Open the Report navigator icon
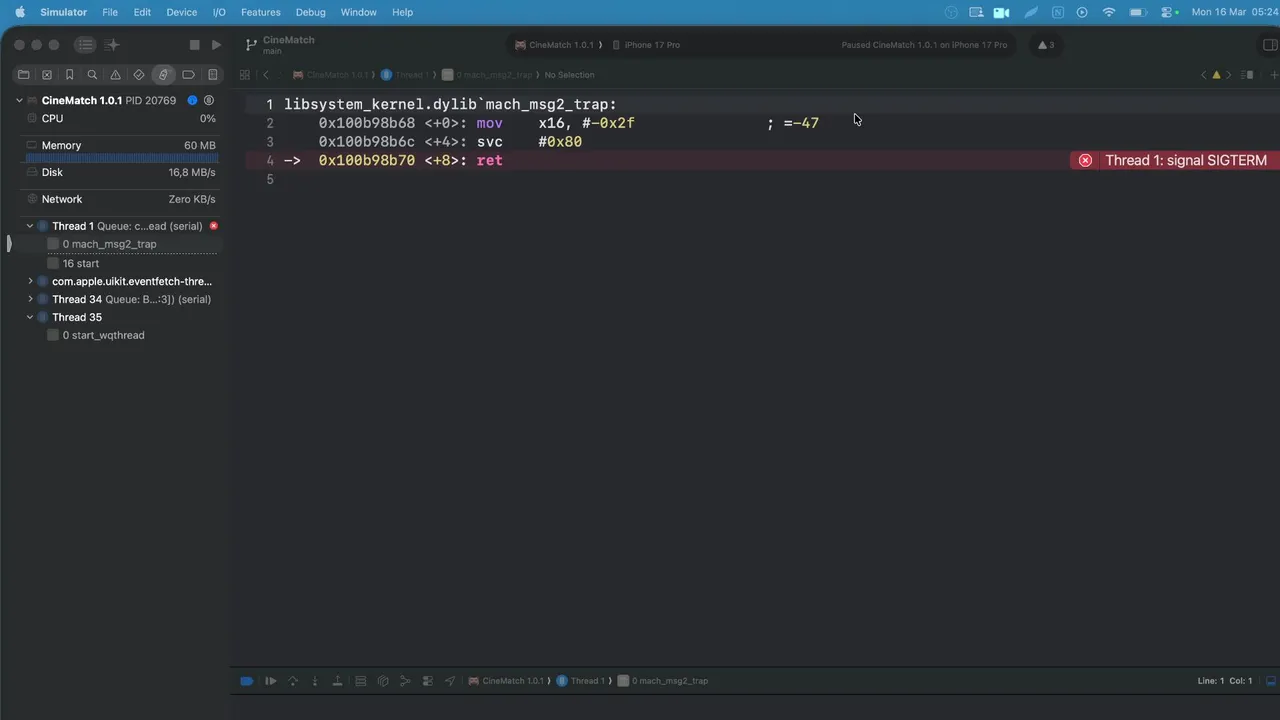1280x720 pixels. tap(212, 75)
